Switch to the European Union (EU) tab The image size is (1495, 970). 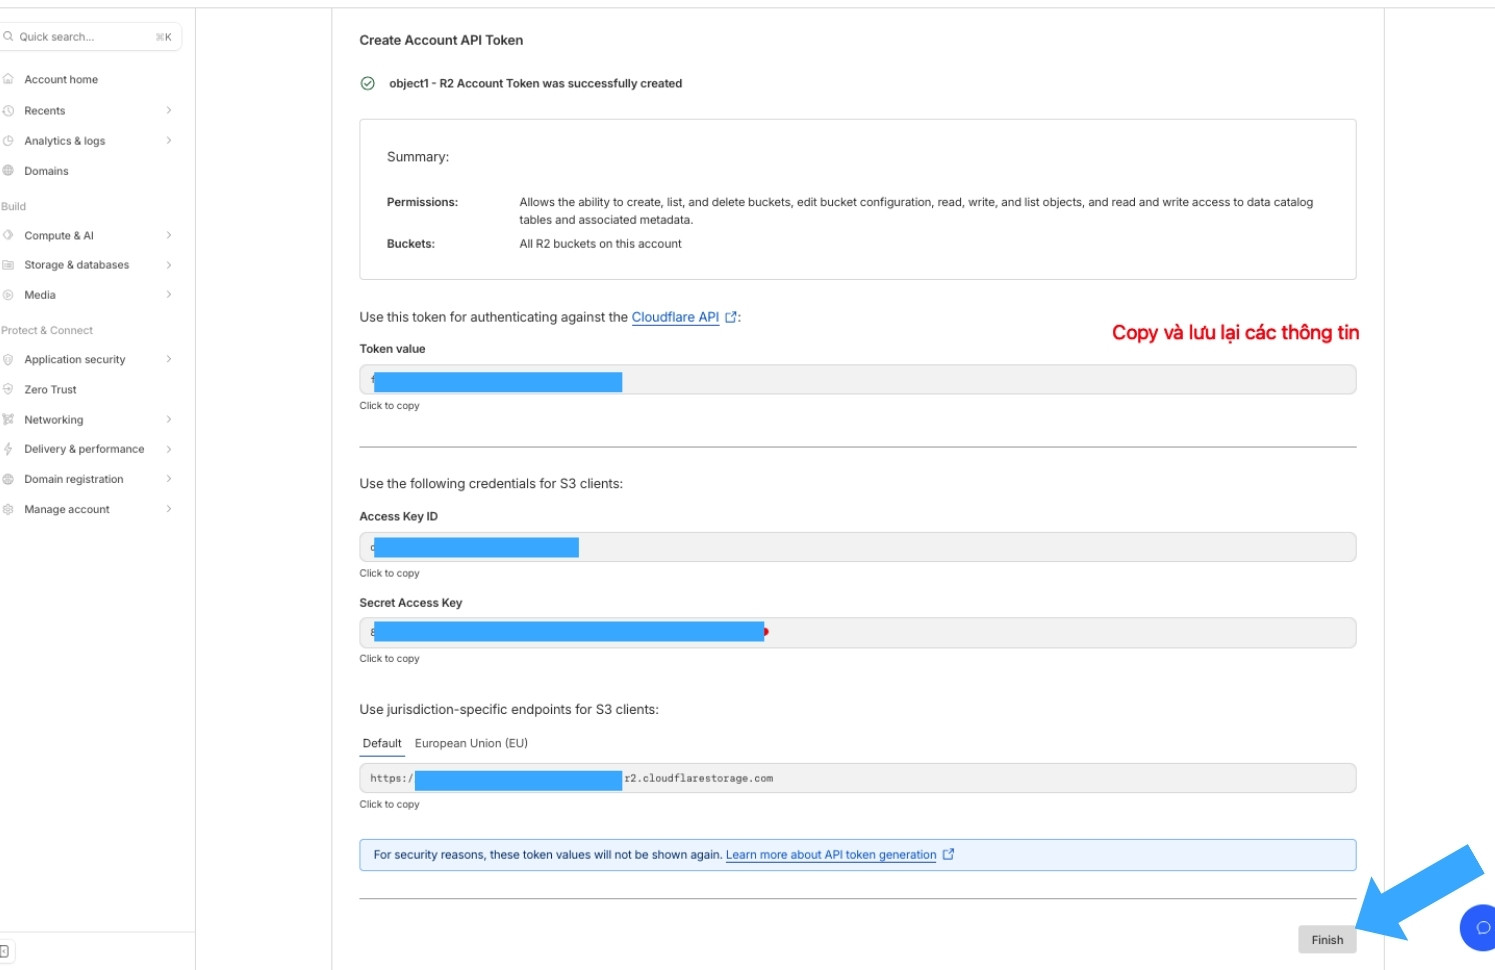coord(470,743)
